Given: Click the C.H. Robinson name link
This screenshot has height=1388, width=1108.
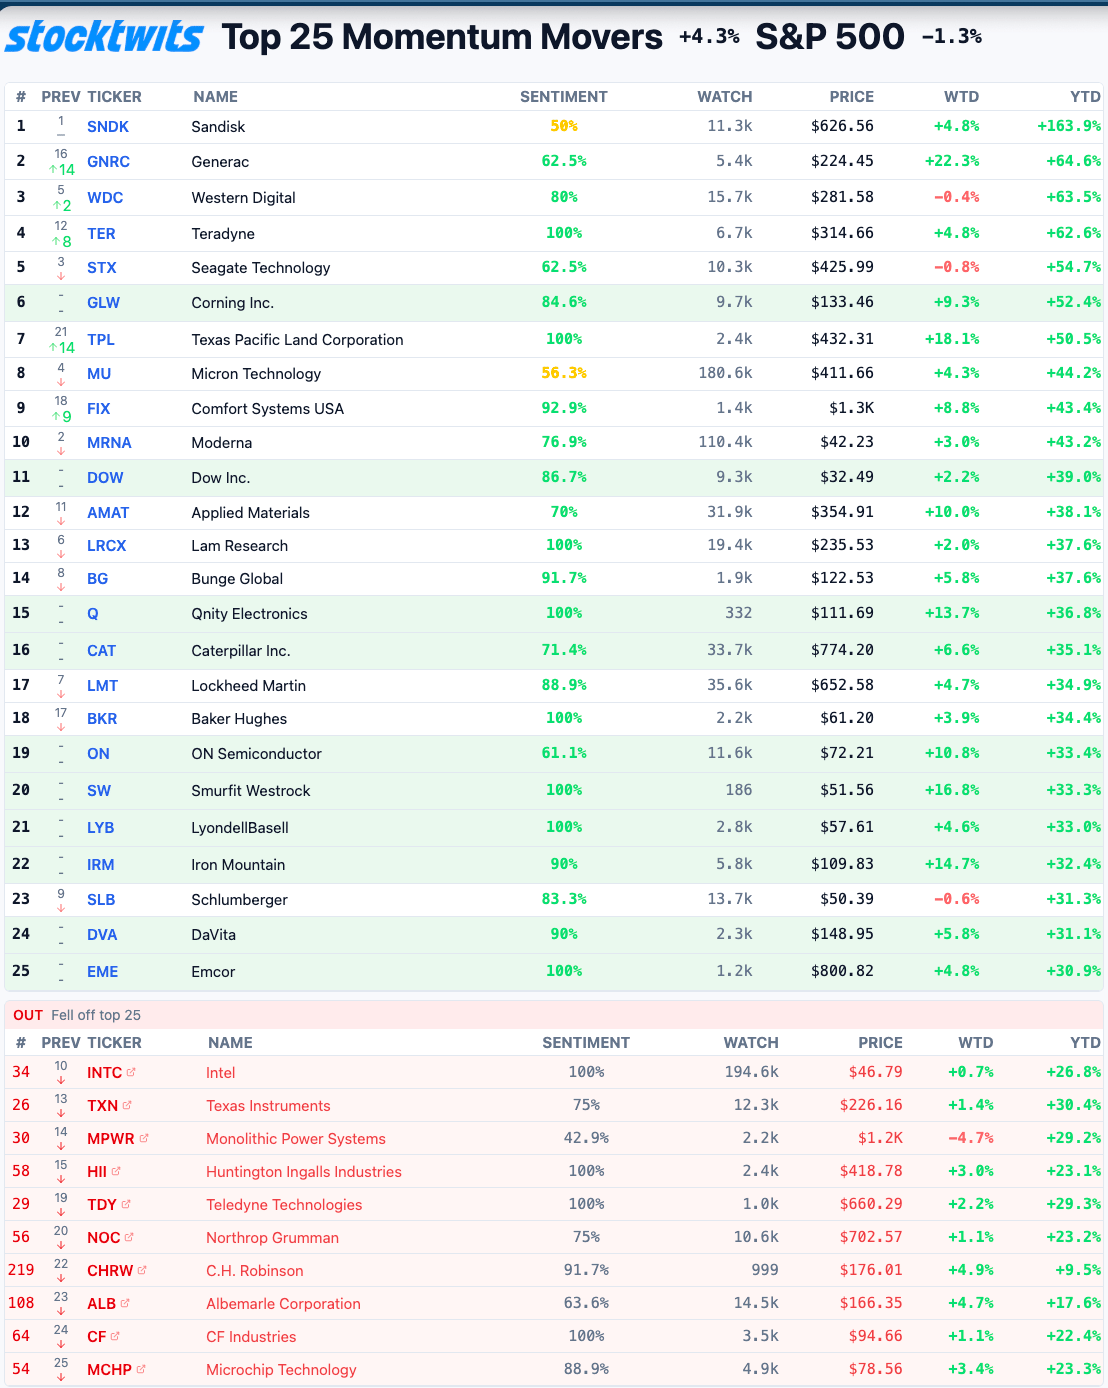Looking at the screenshot, I should click(x=255, y=1271).
